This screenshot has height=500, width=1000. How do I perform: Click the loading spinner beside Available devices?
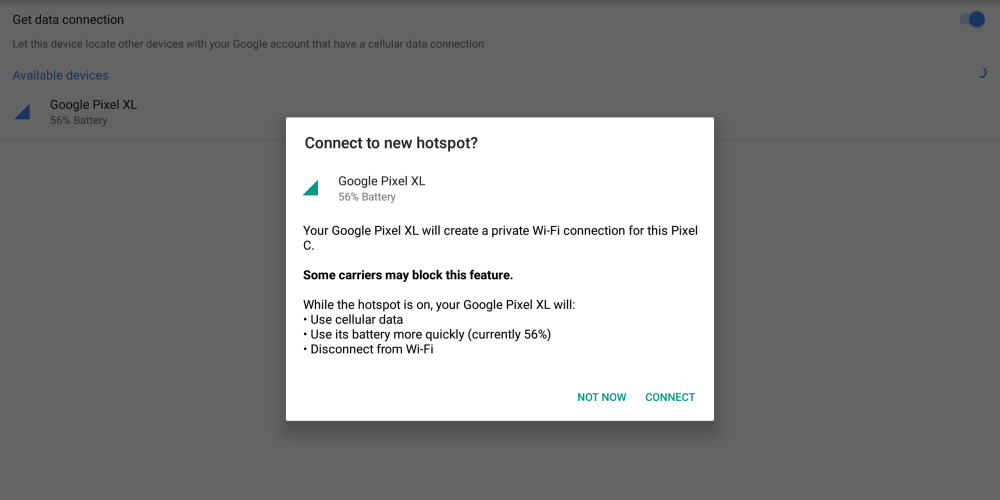982,73
